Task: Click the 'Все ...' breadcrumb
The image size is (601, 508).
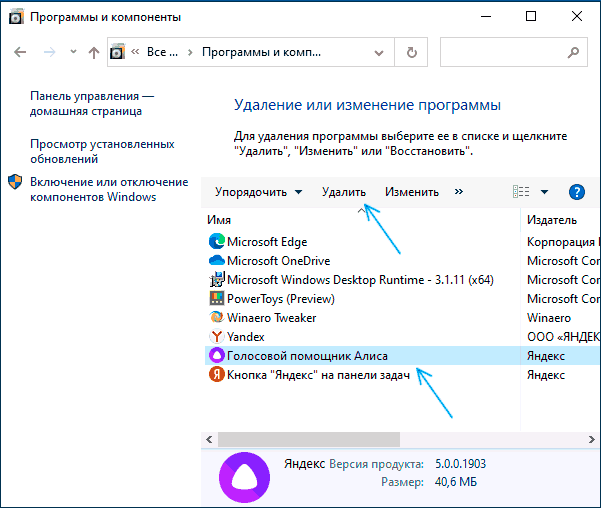Action: coord(163,52)
